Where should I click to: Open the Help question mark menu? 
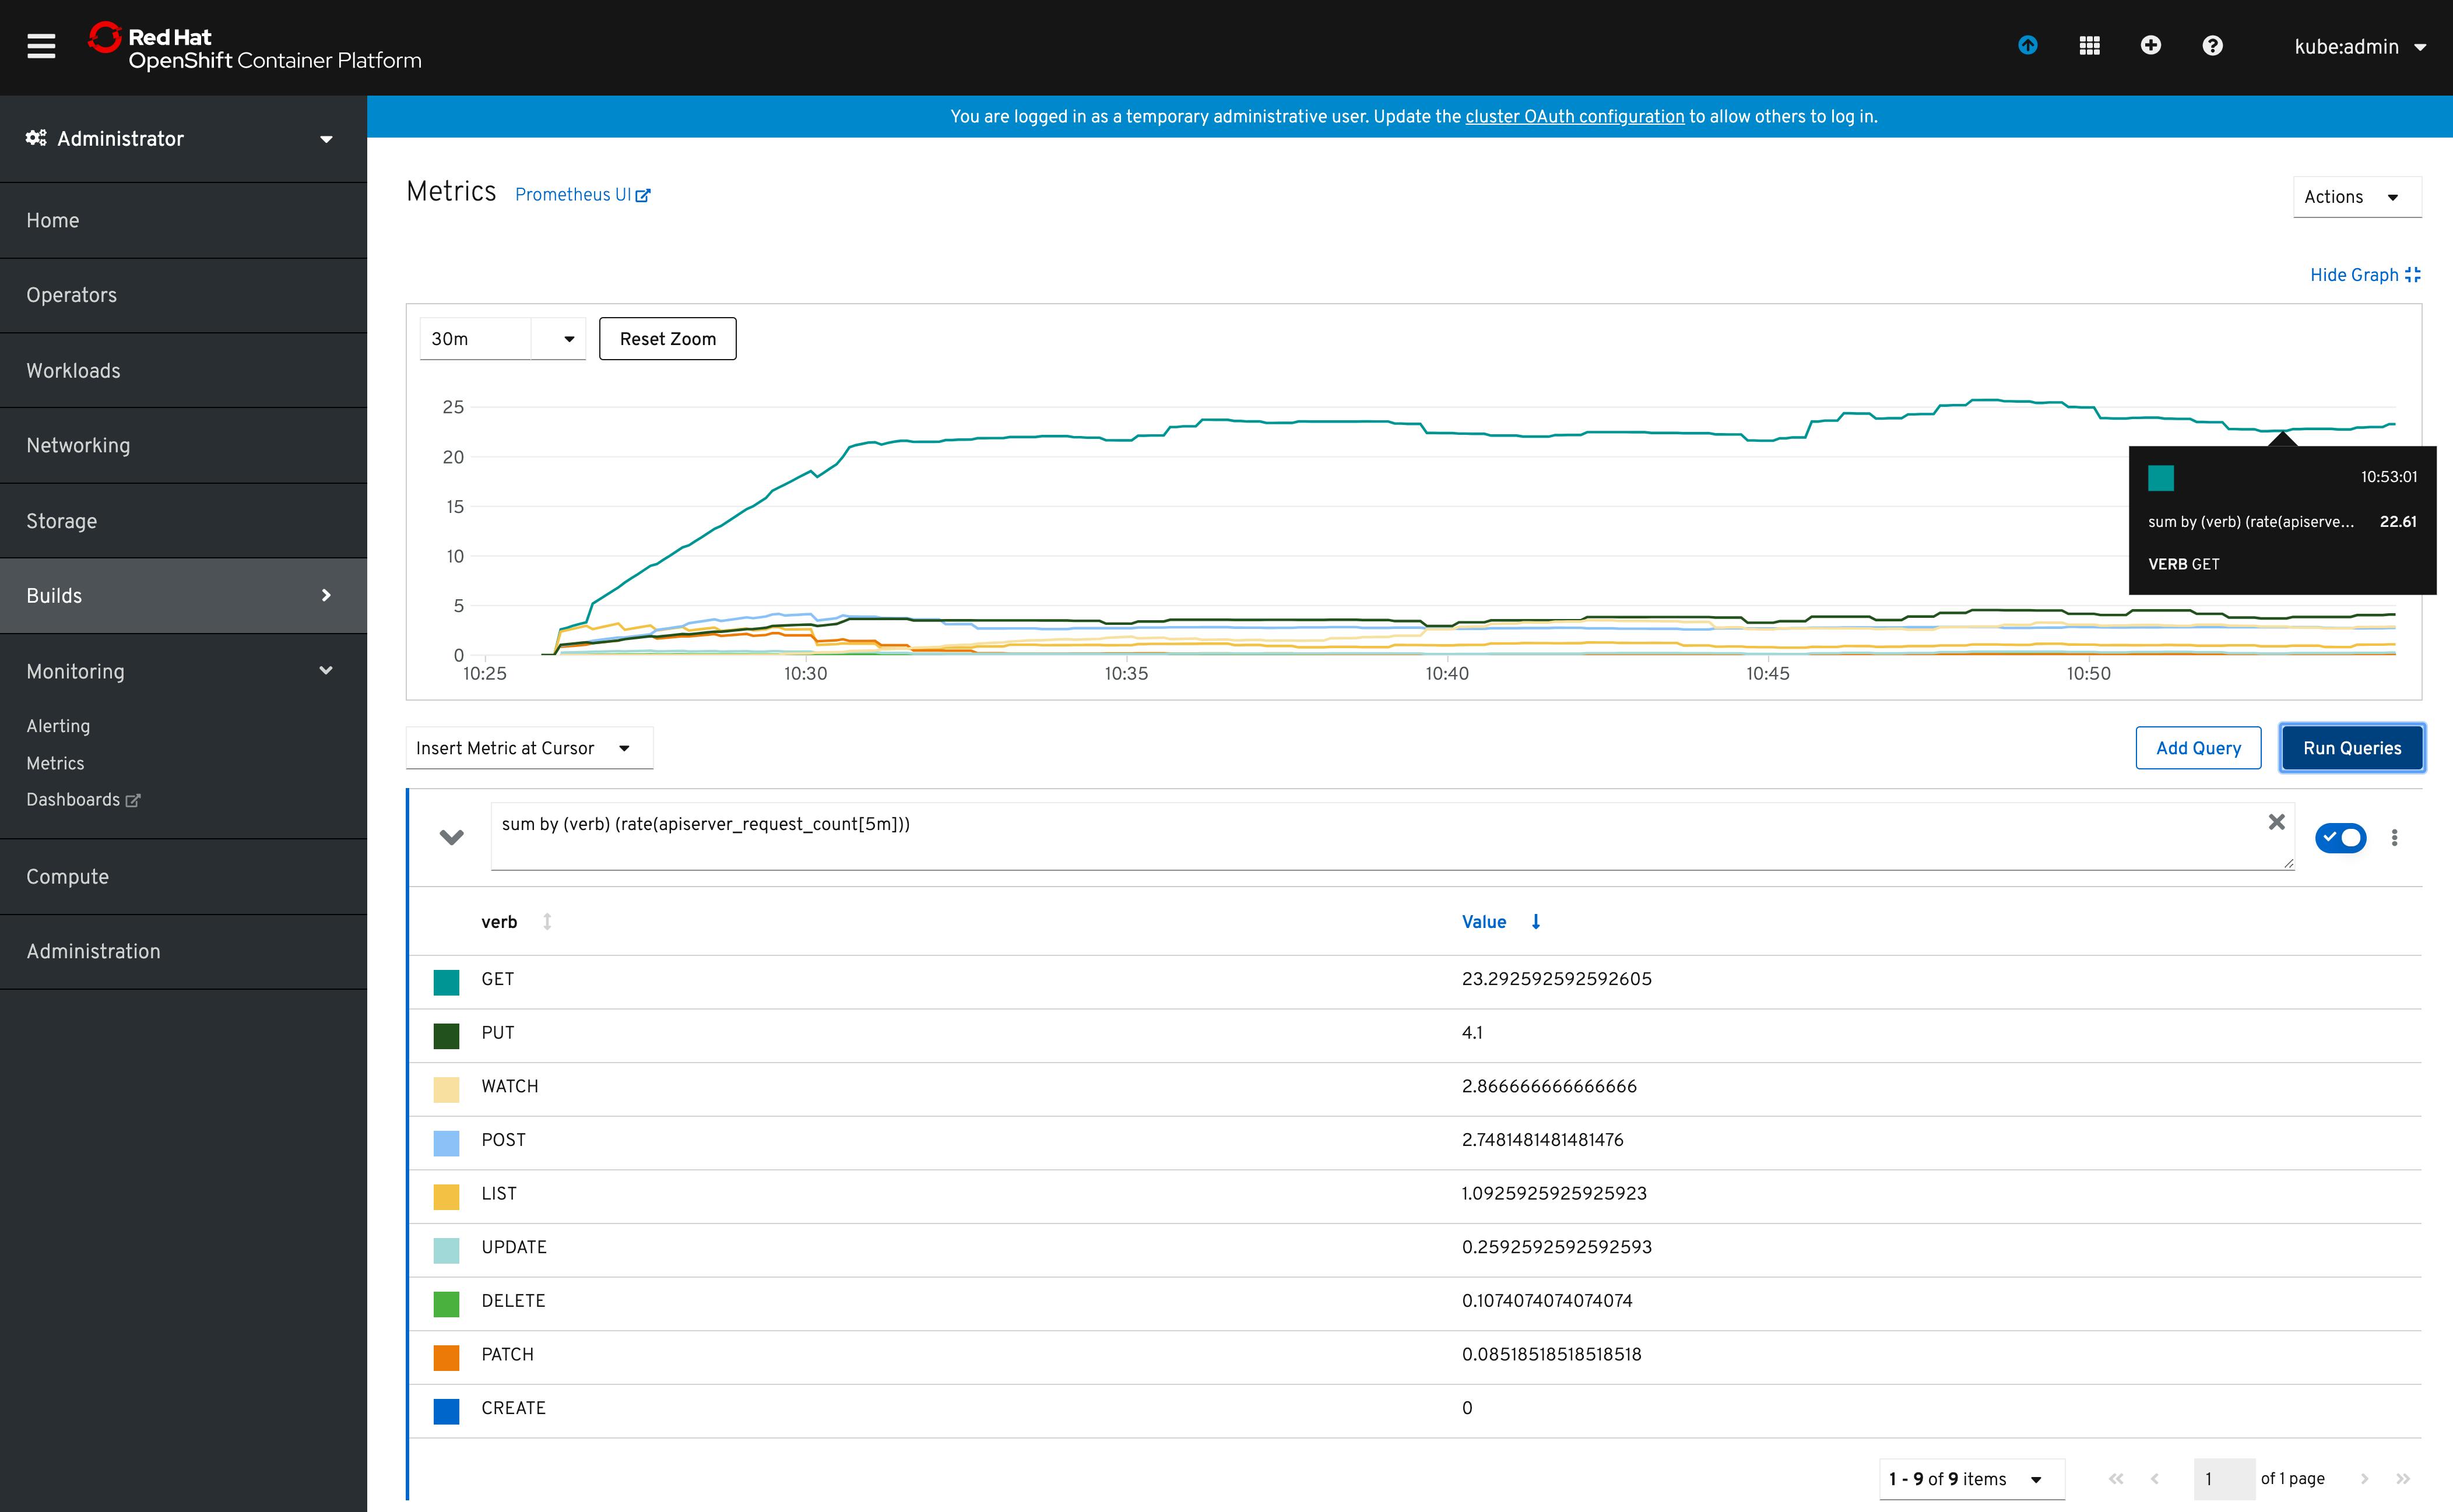click(2213, 46)
